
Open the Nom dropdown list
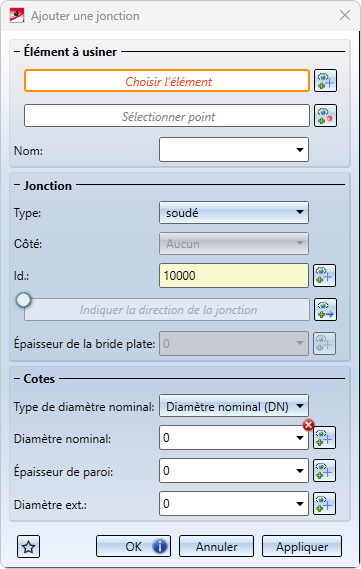[300, 150]
